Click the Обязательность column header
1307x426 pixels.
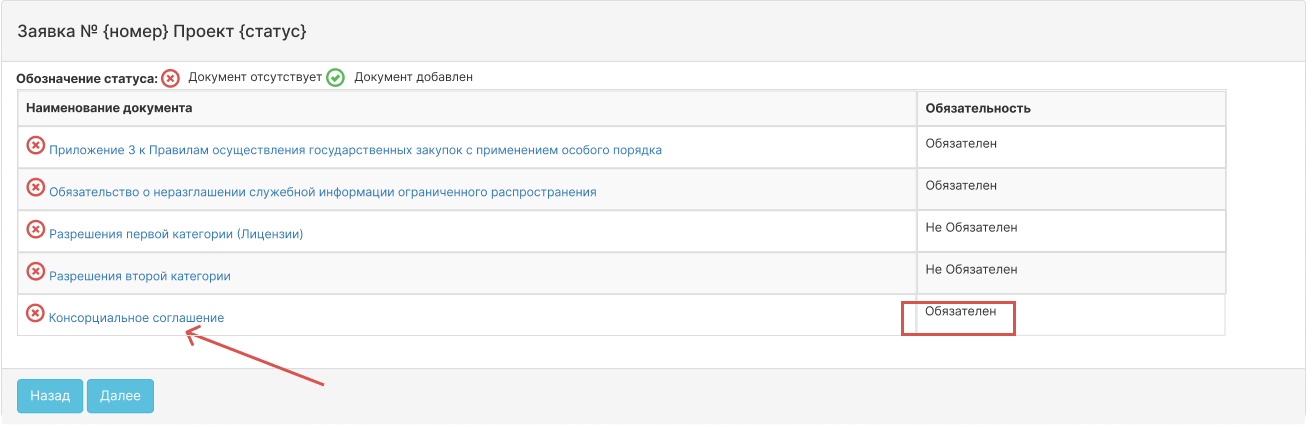(x=978, y=108)
